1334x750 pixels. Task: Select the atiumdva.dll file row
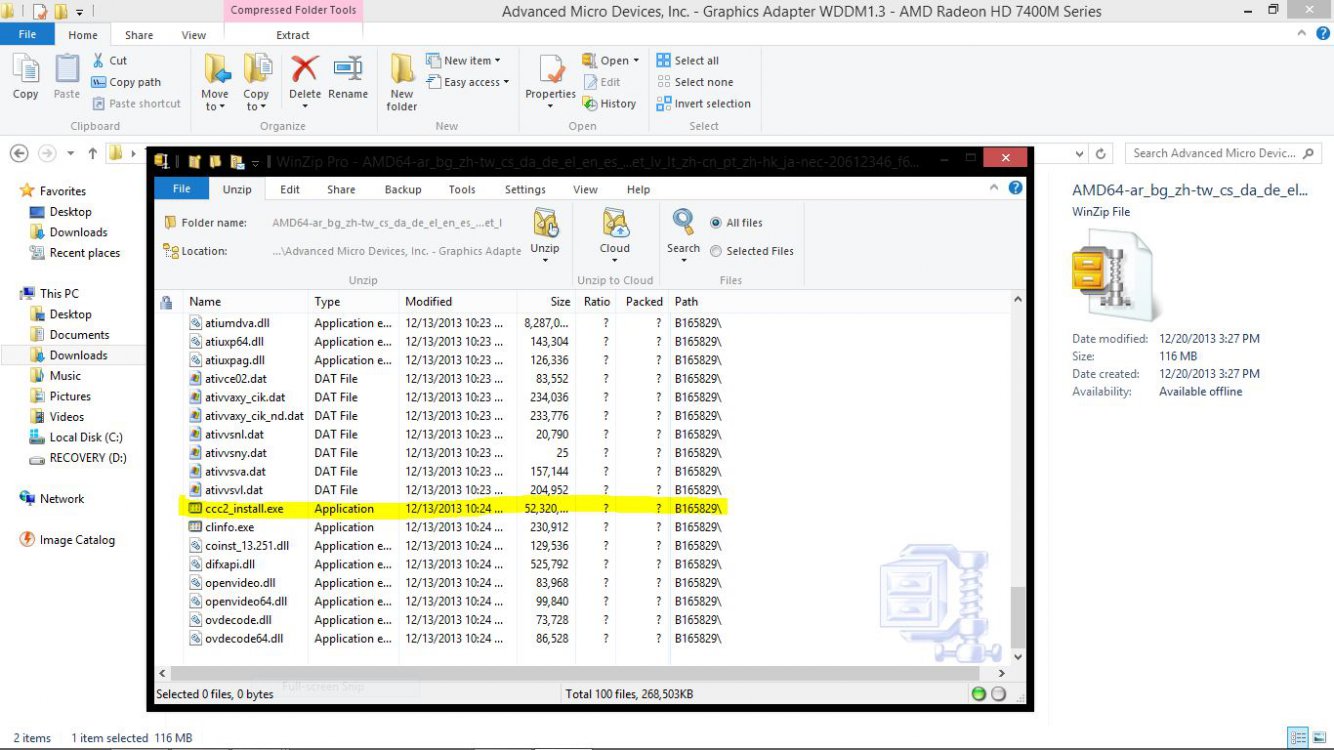(456, 323)
